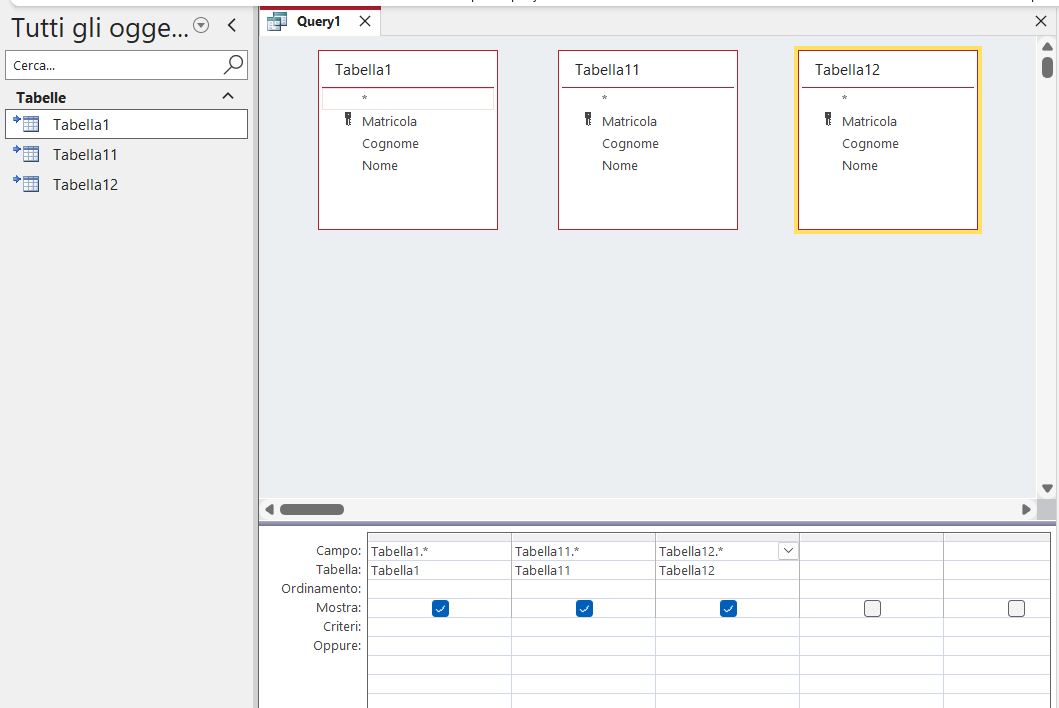Select Tabella1 in the navigation pane
The height and width of the screenshot is (708, 1059).
(126, 124)
